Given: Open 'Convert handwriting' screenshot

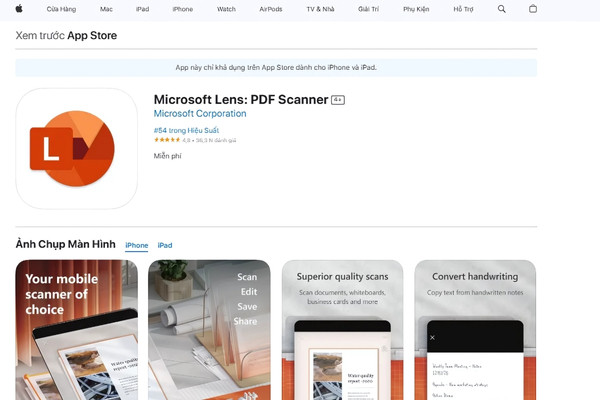Looking at the screenshot, I should pos(475,330).
